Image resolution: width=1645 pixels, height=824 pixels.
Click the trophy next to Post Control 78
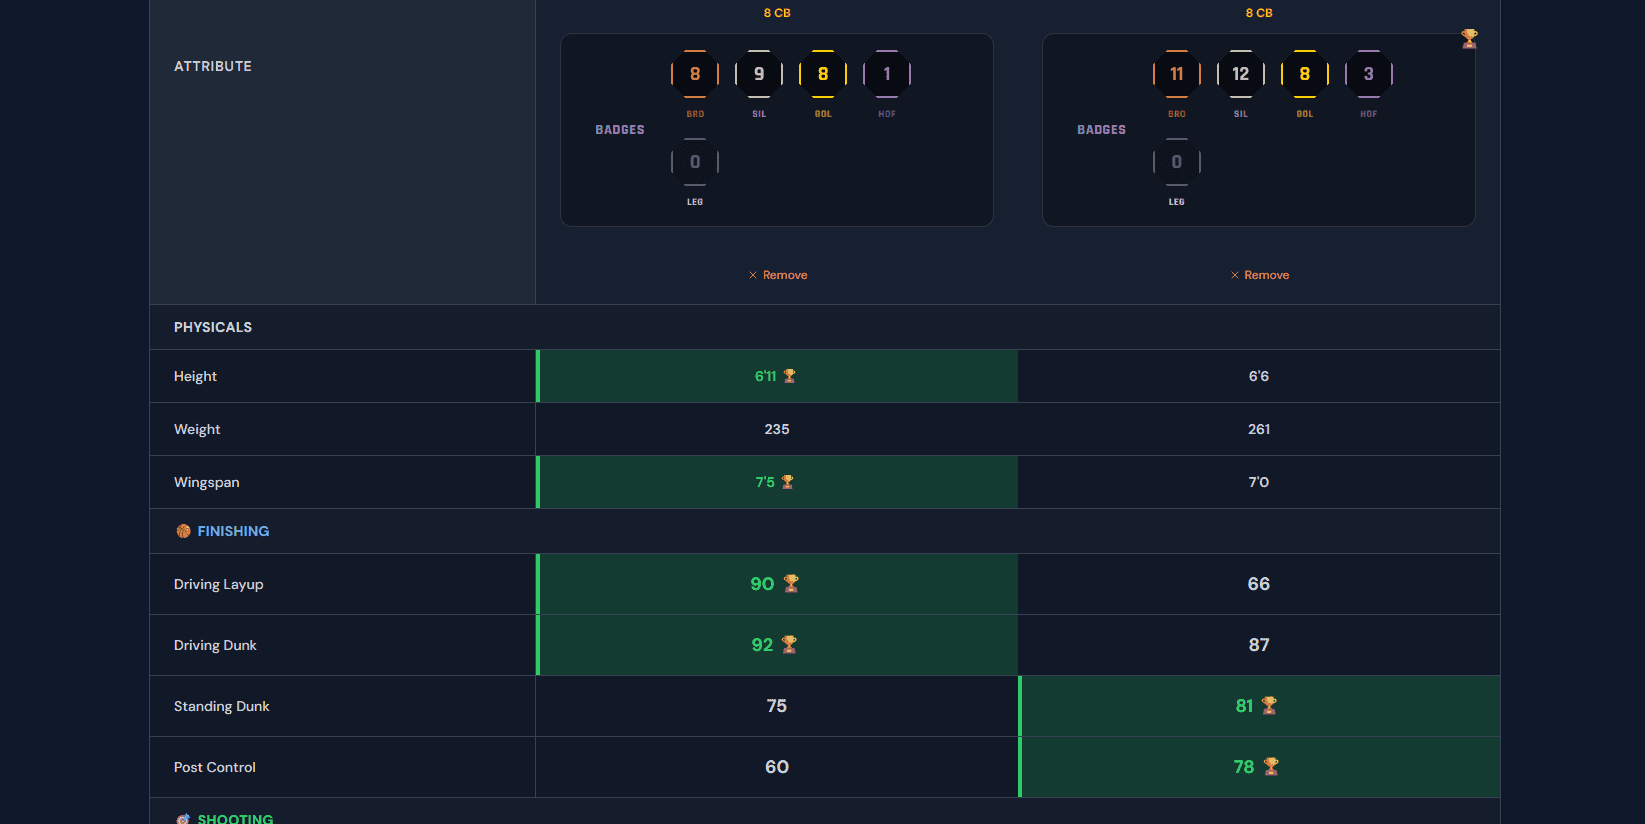coord(1271,767)
